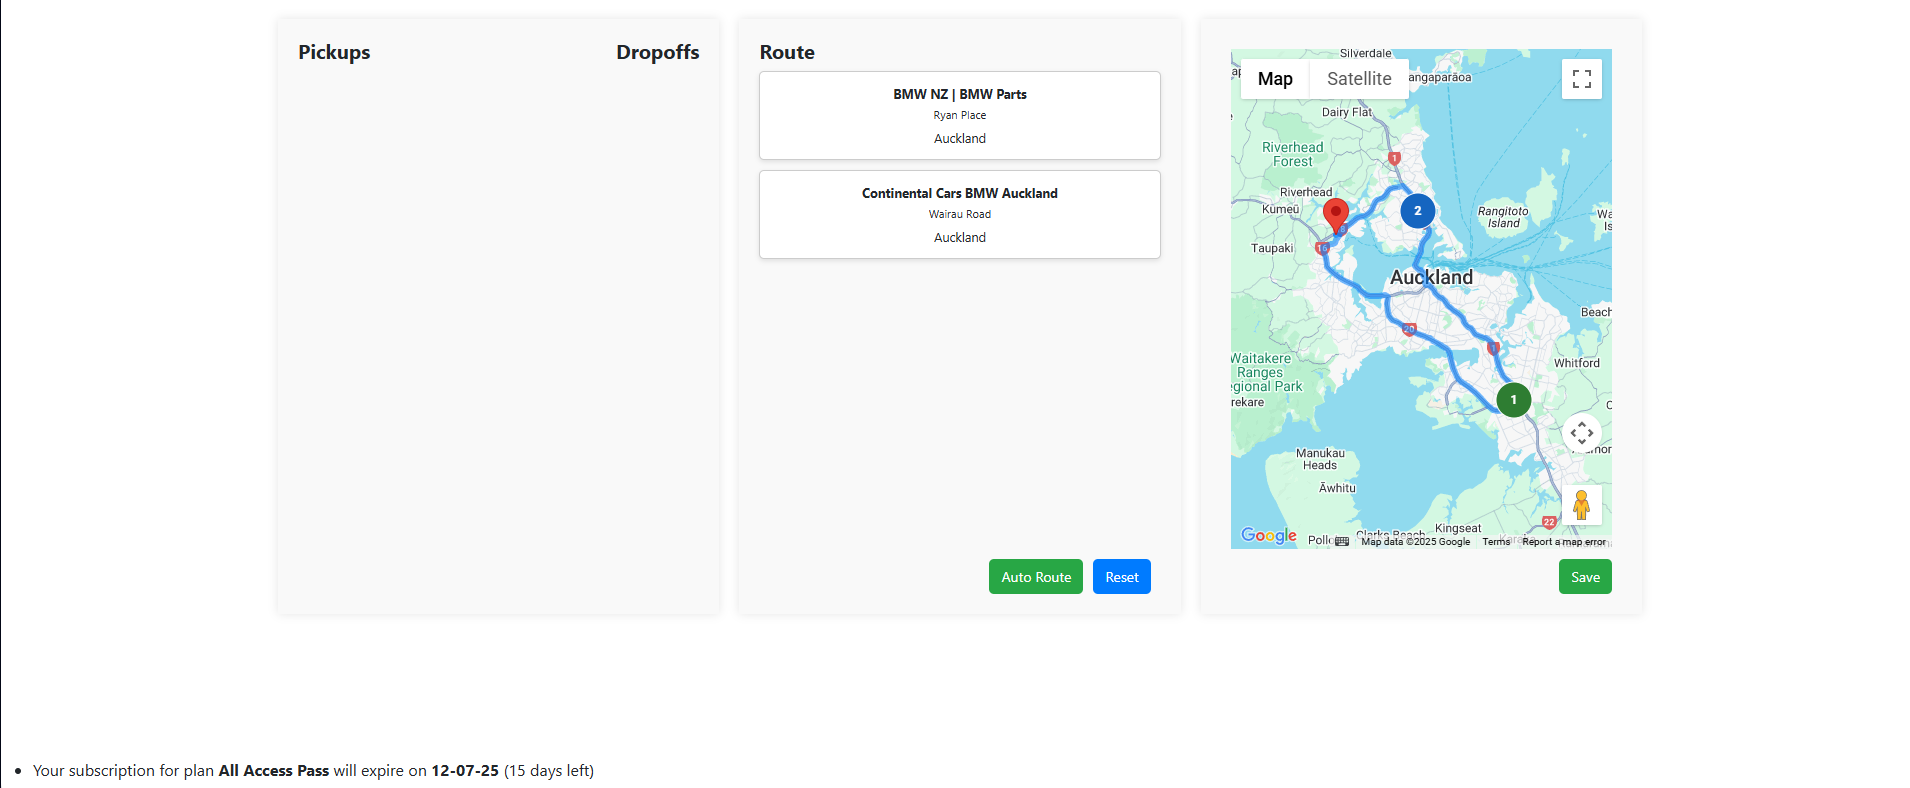Viewport: 1910px width, 788px height.
Task: Click the Taupaki map label
Action: click(1272, 248)
